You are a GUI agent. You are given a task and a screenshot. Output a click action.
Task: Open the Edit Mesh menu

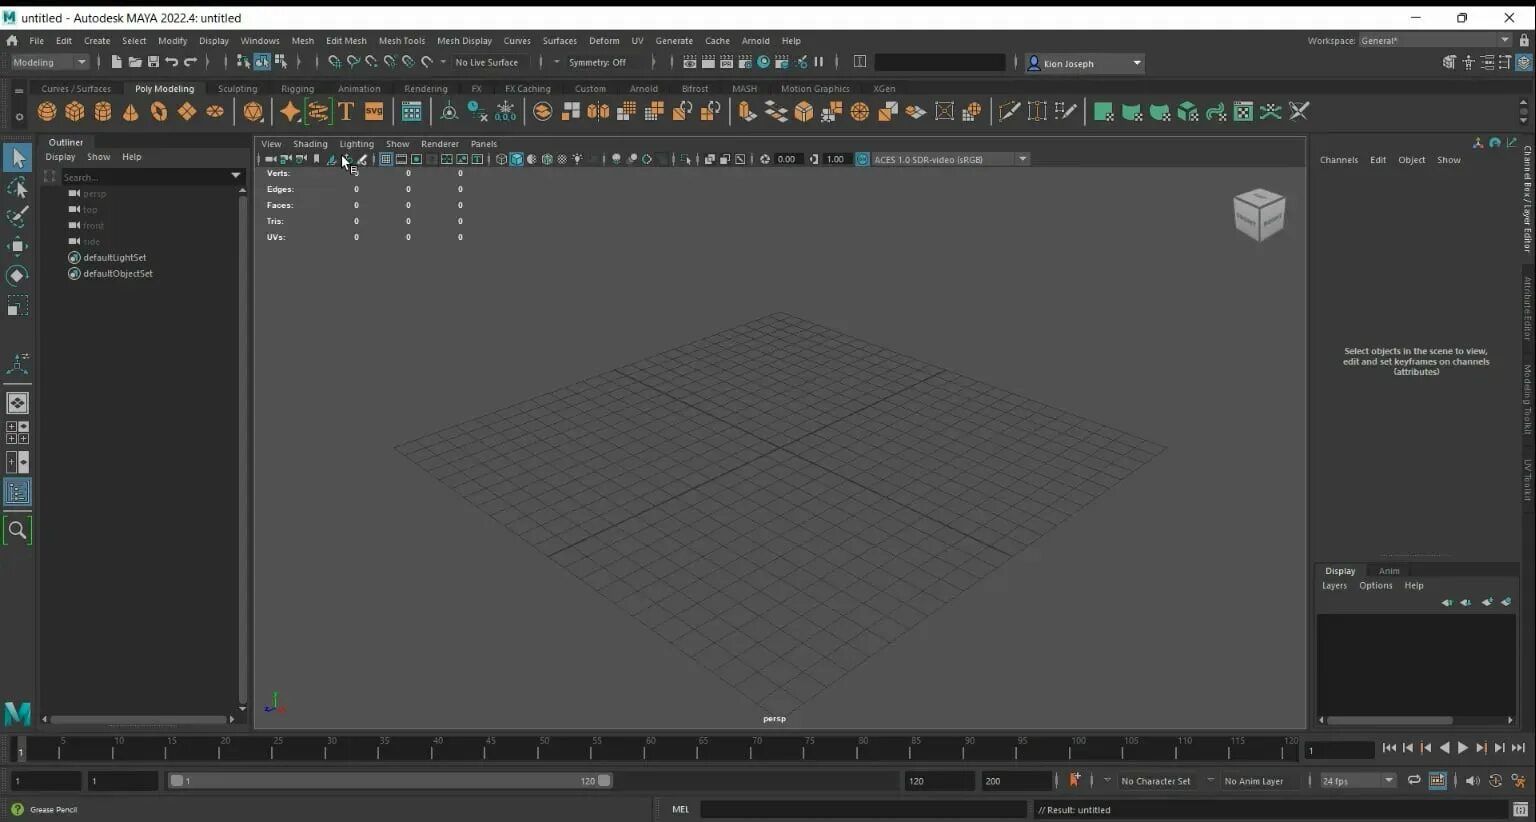click(346, 41)
